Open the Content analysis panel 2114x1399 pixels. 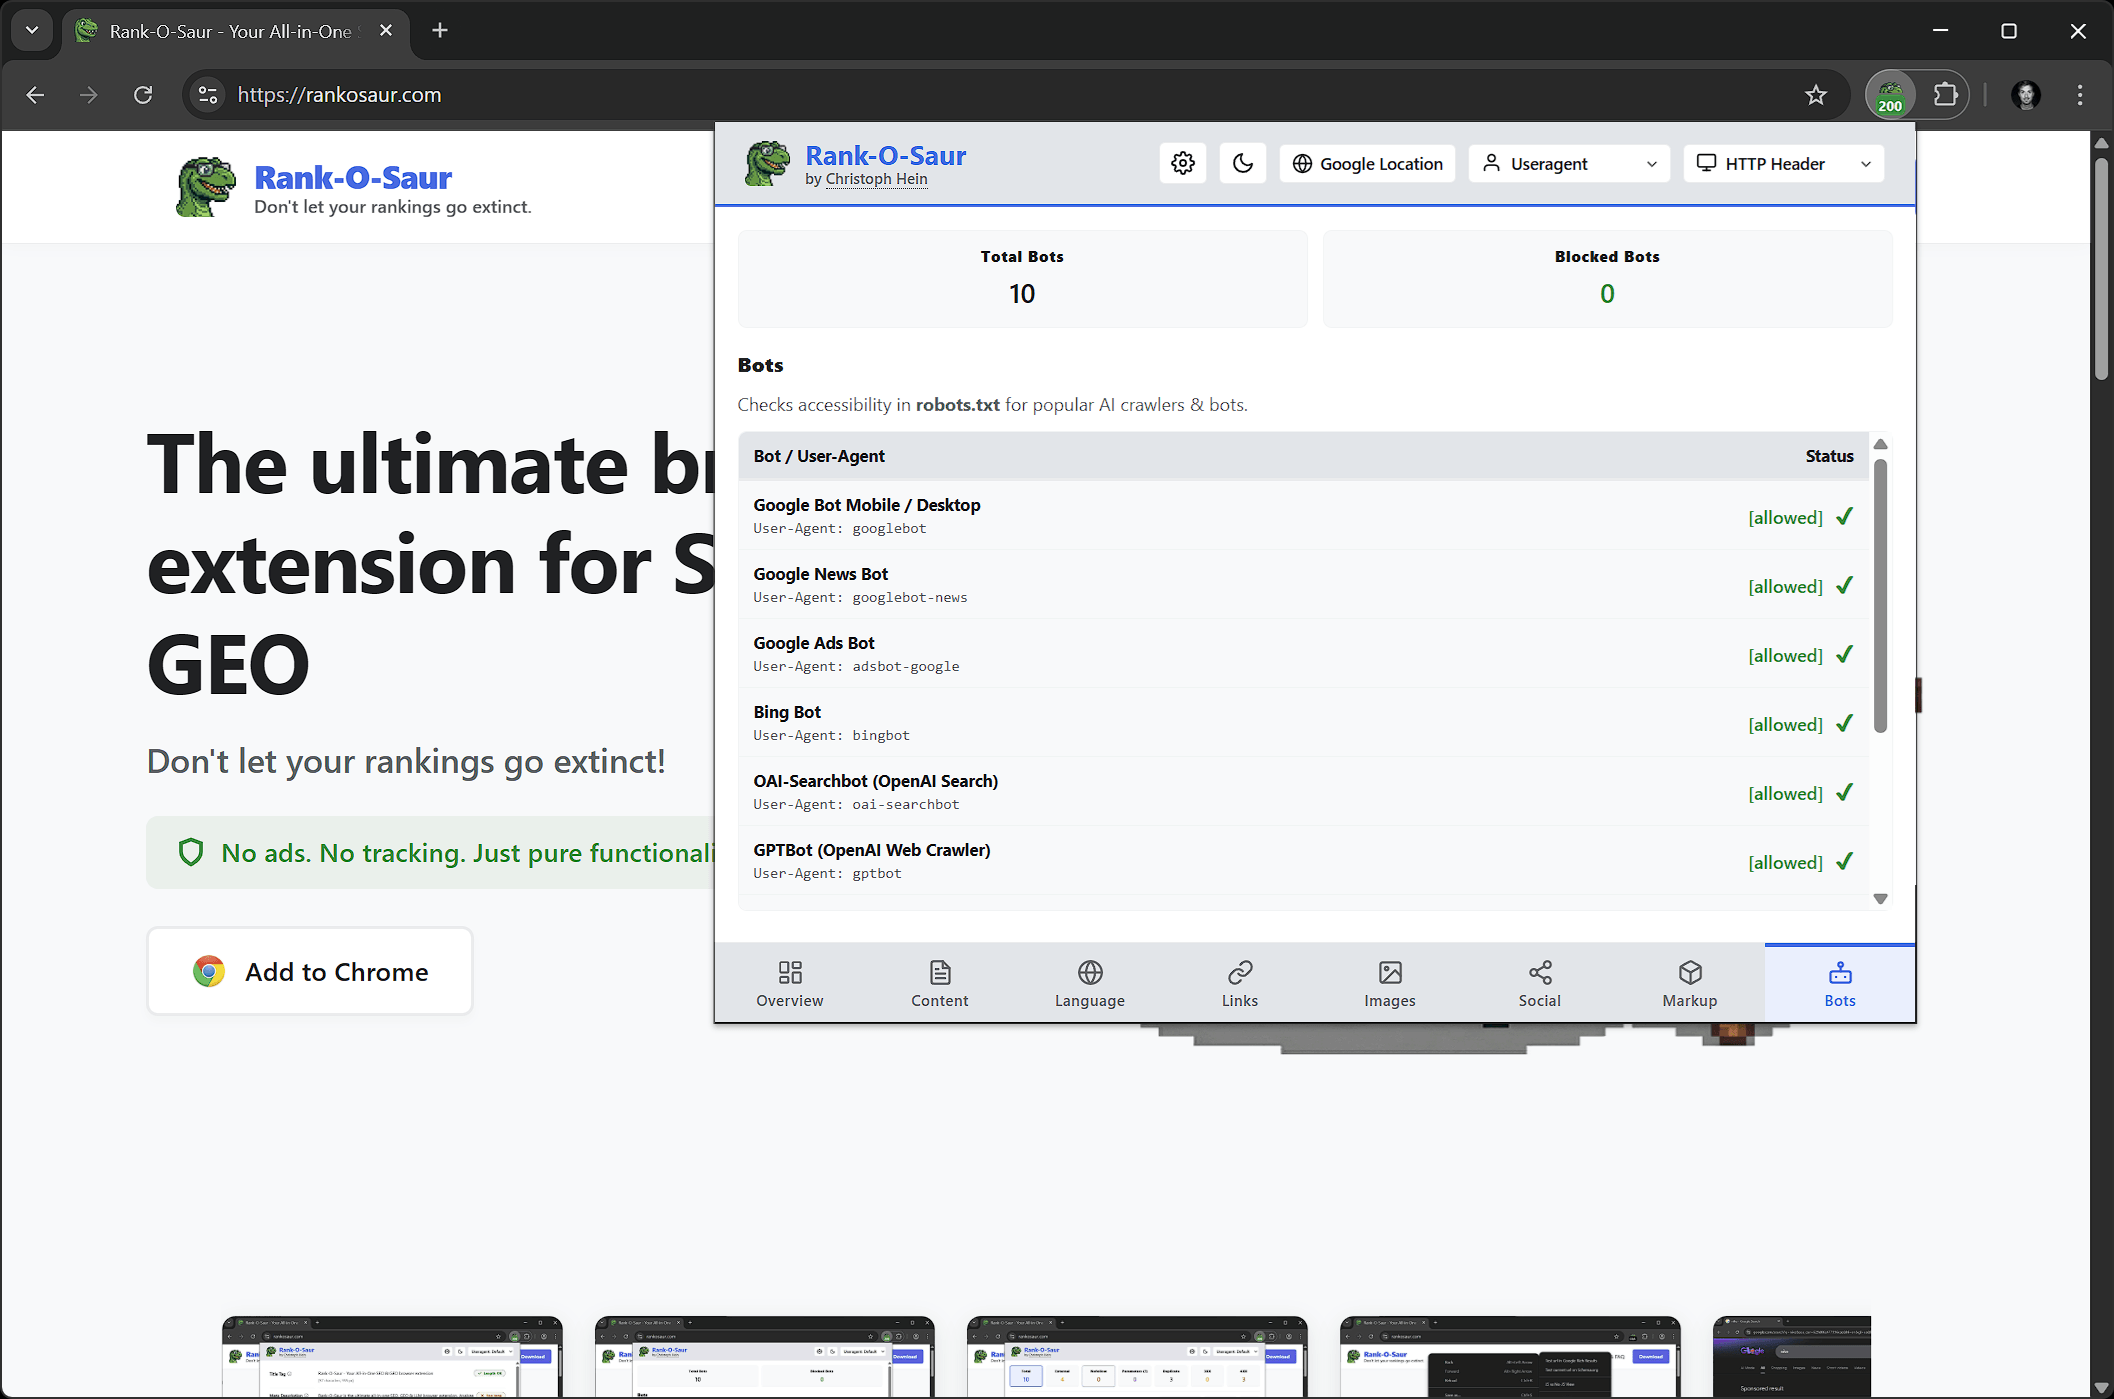pyautogui.click(x=939, y=982)
